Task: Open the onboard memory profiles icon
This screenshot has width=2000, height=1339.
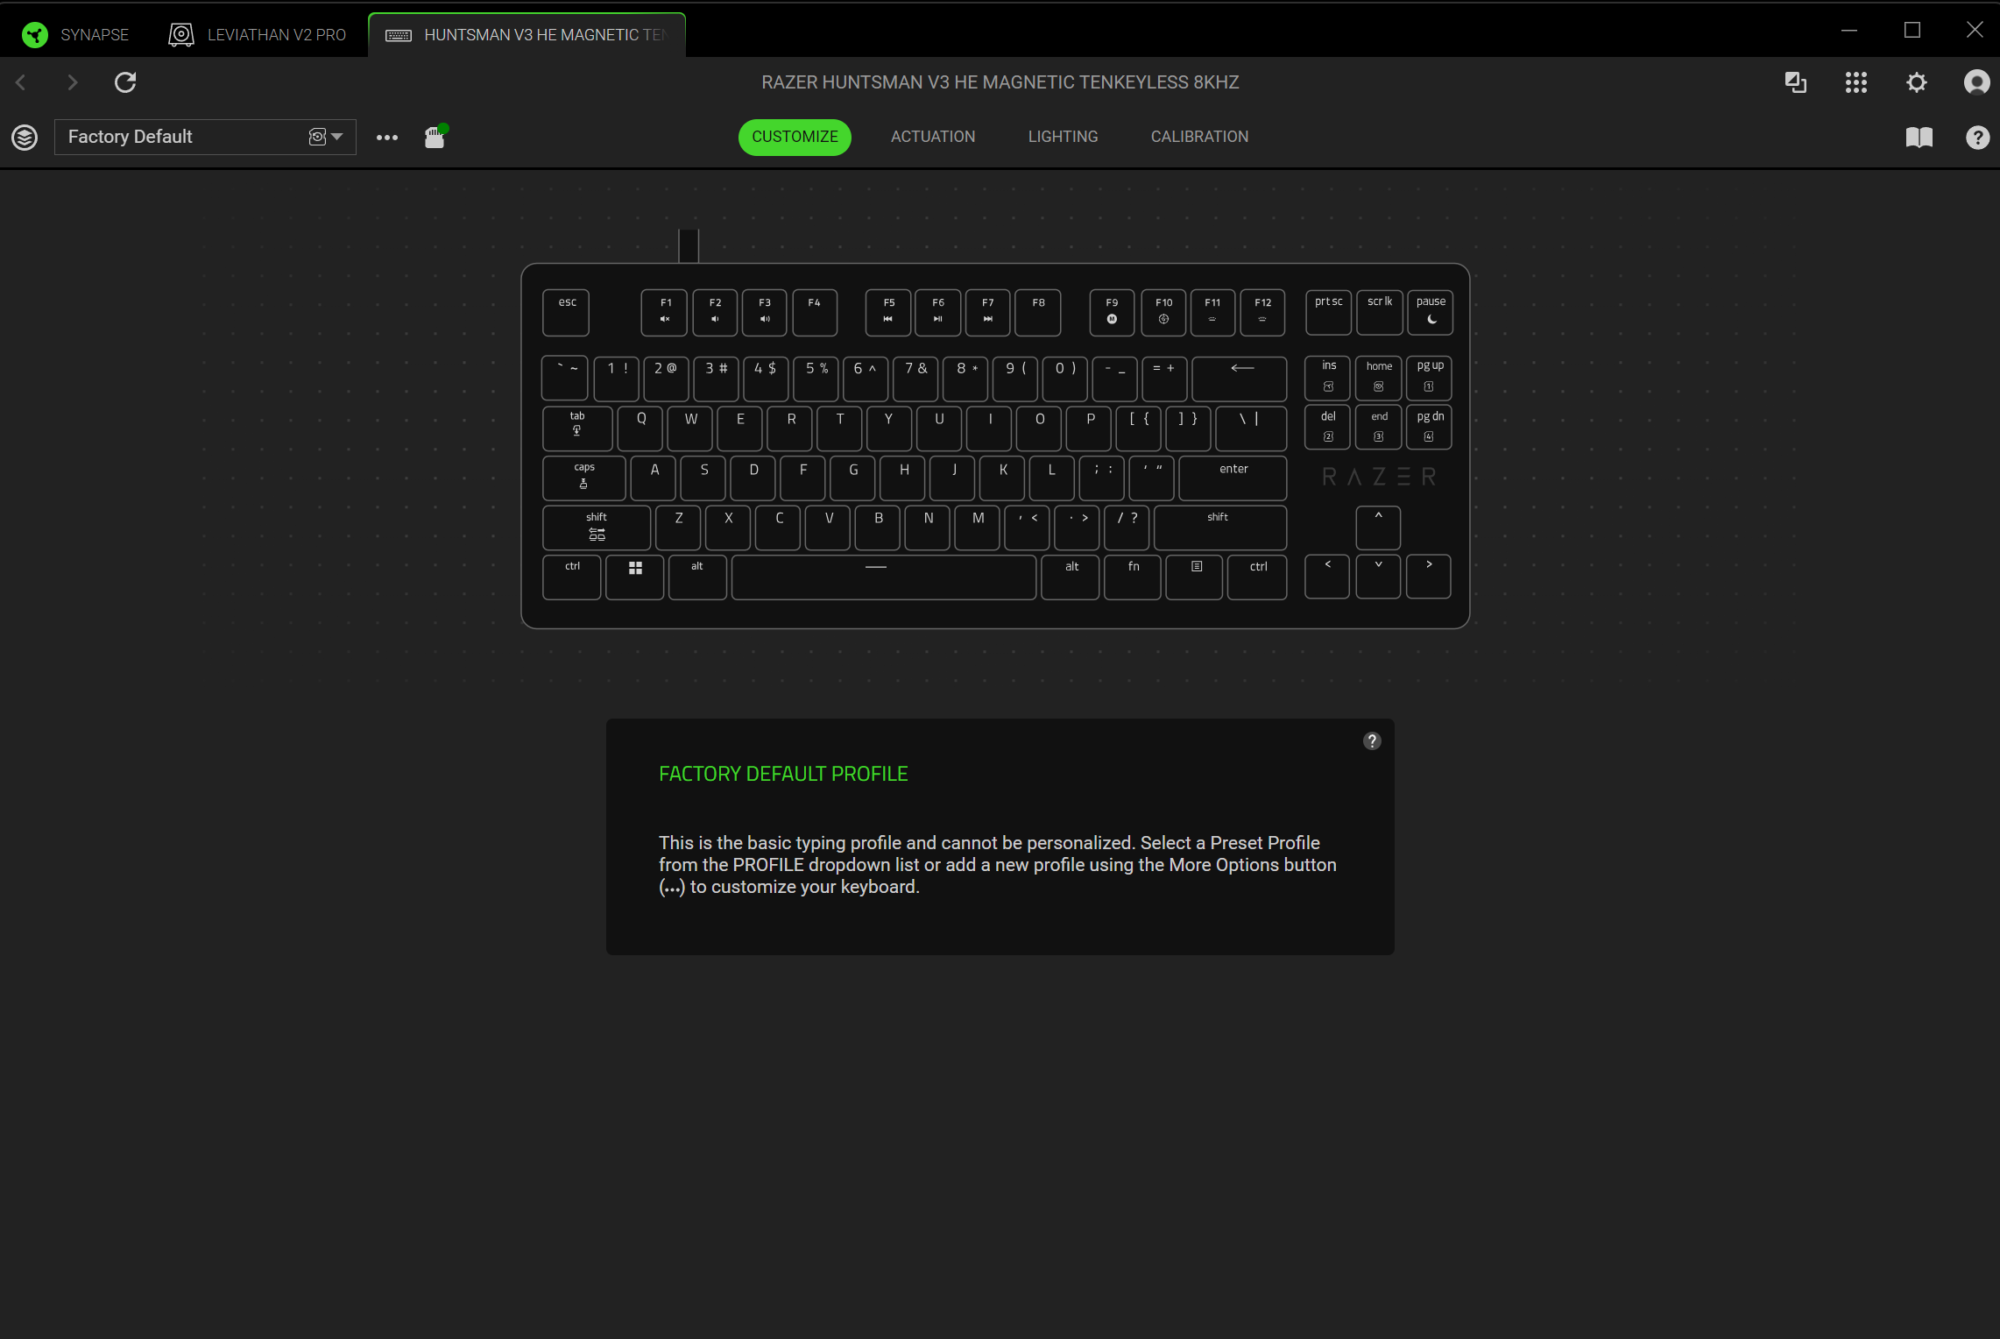Action: pyautogui.click(x=435, y=137)
